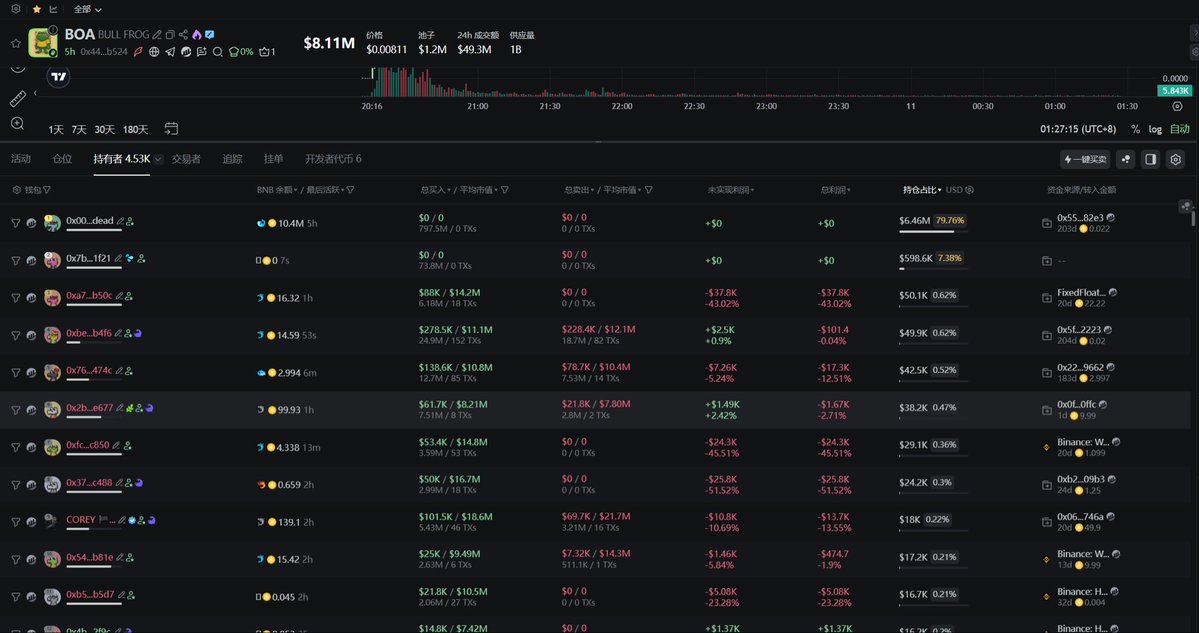The height and width of the screenshot is (633, 1199).
Task: Click the share icon next to BULL FROG
Action: click(x=183, y=35)
